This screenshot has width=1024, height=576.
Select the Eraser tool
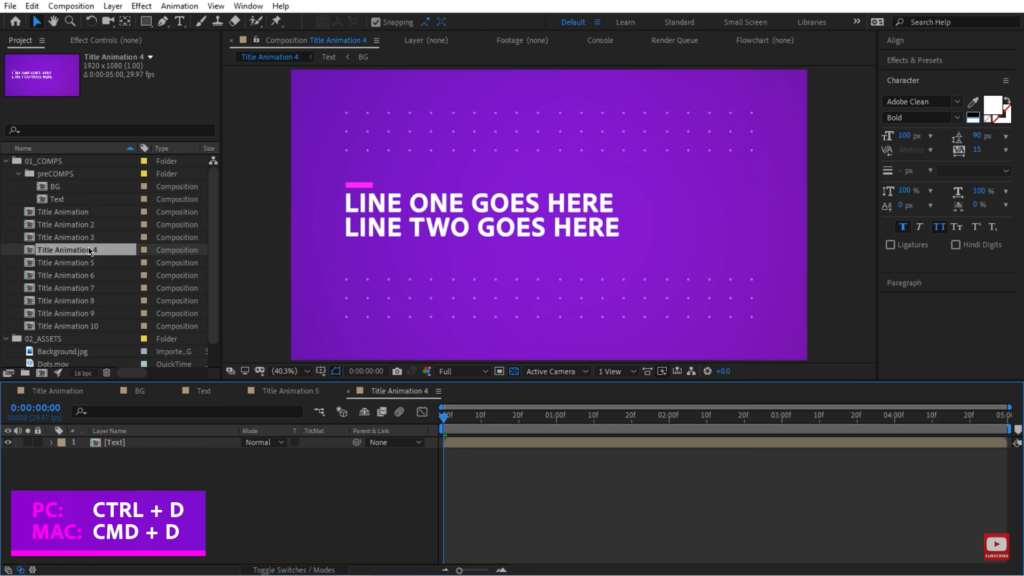[x=234, y=22]
